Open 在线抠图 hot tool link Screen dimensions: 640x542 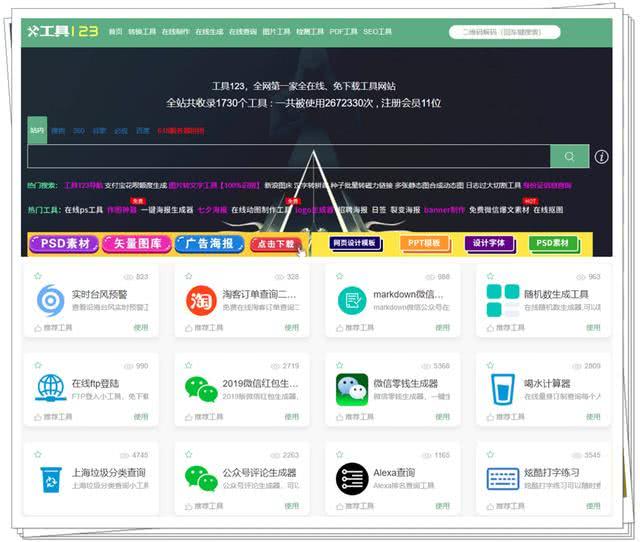coord(548,210)
